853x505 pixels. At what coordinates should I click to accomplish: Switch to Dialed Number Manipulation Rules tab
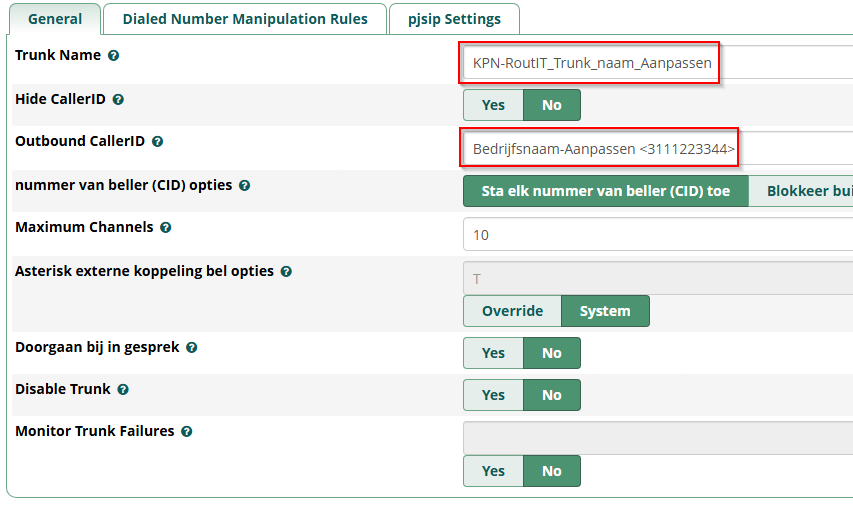[245, 19]
